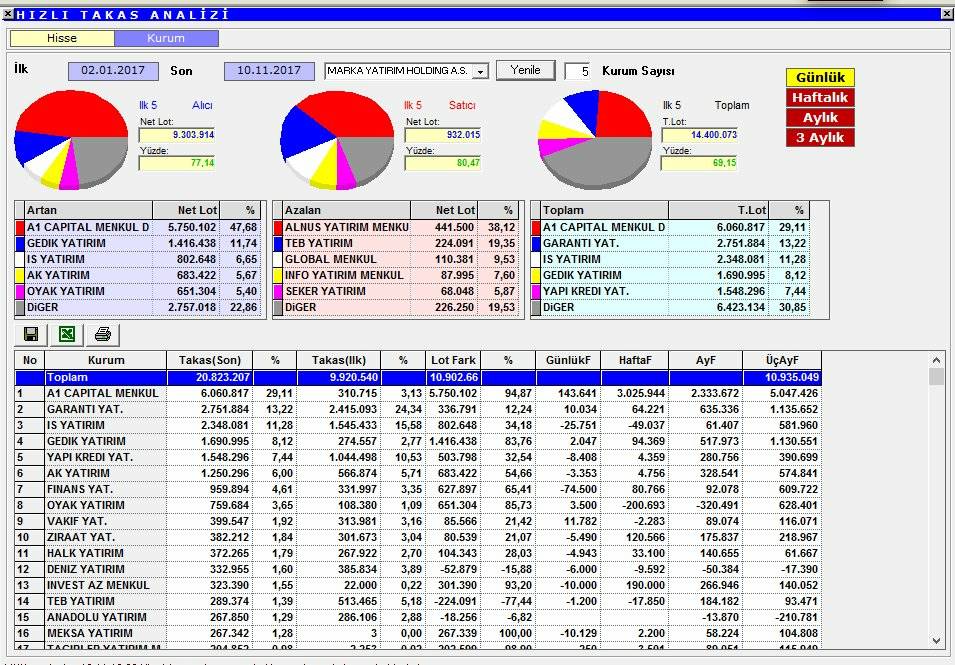Click the İlk 5 Alıcı pie chart
Screen dimensions: 955x665
[71, 139]
